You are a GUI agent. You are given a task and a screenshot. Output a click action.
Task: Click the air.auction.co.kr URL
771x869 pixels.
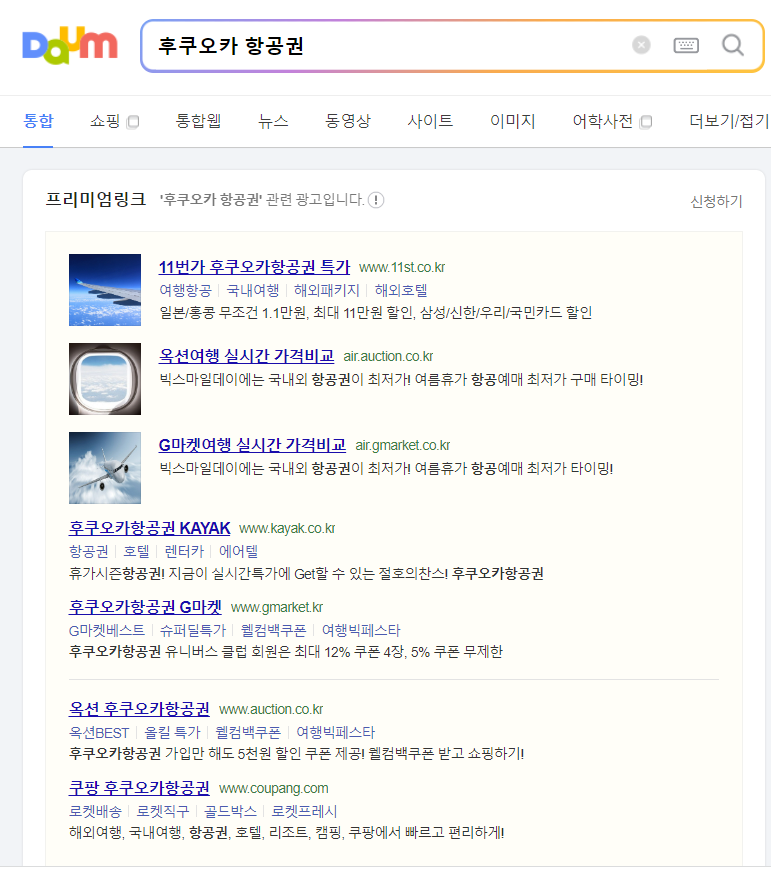coord(388,356)
